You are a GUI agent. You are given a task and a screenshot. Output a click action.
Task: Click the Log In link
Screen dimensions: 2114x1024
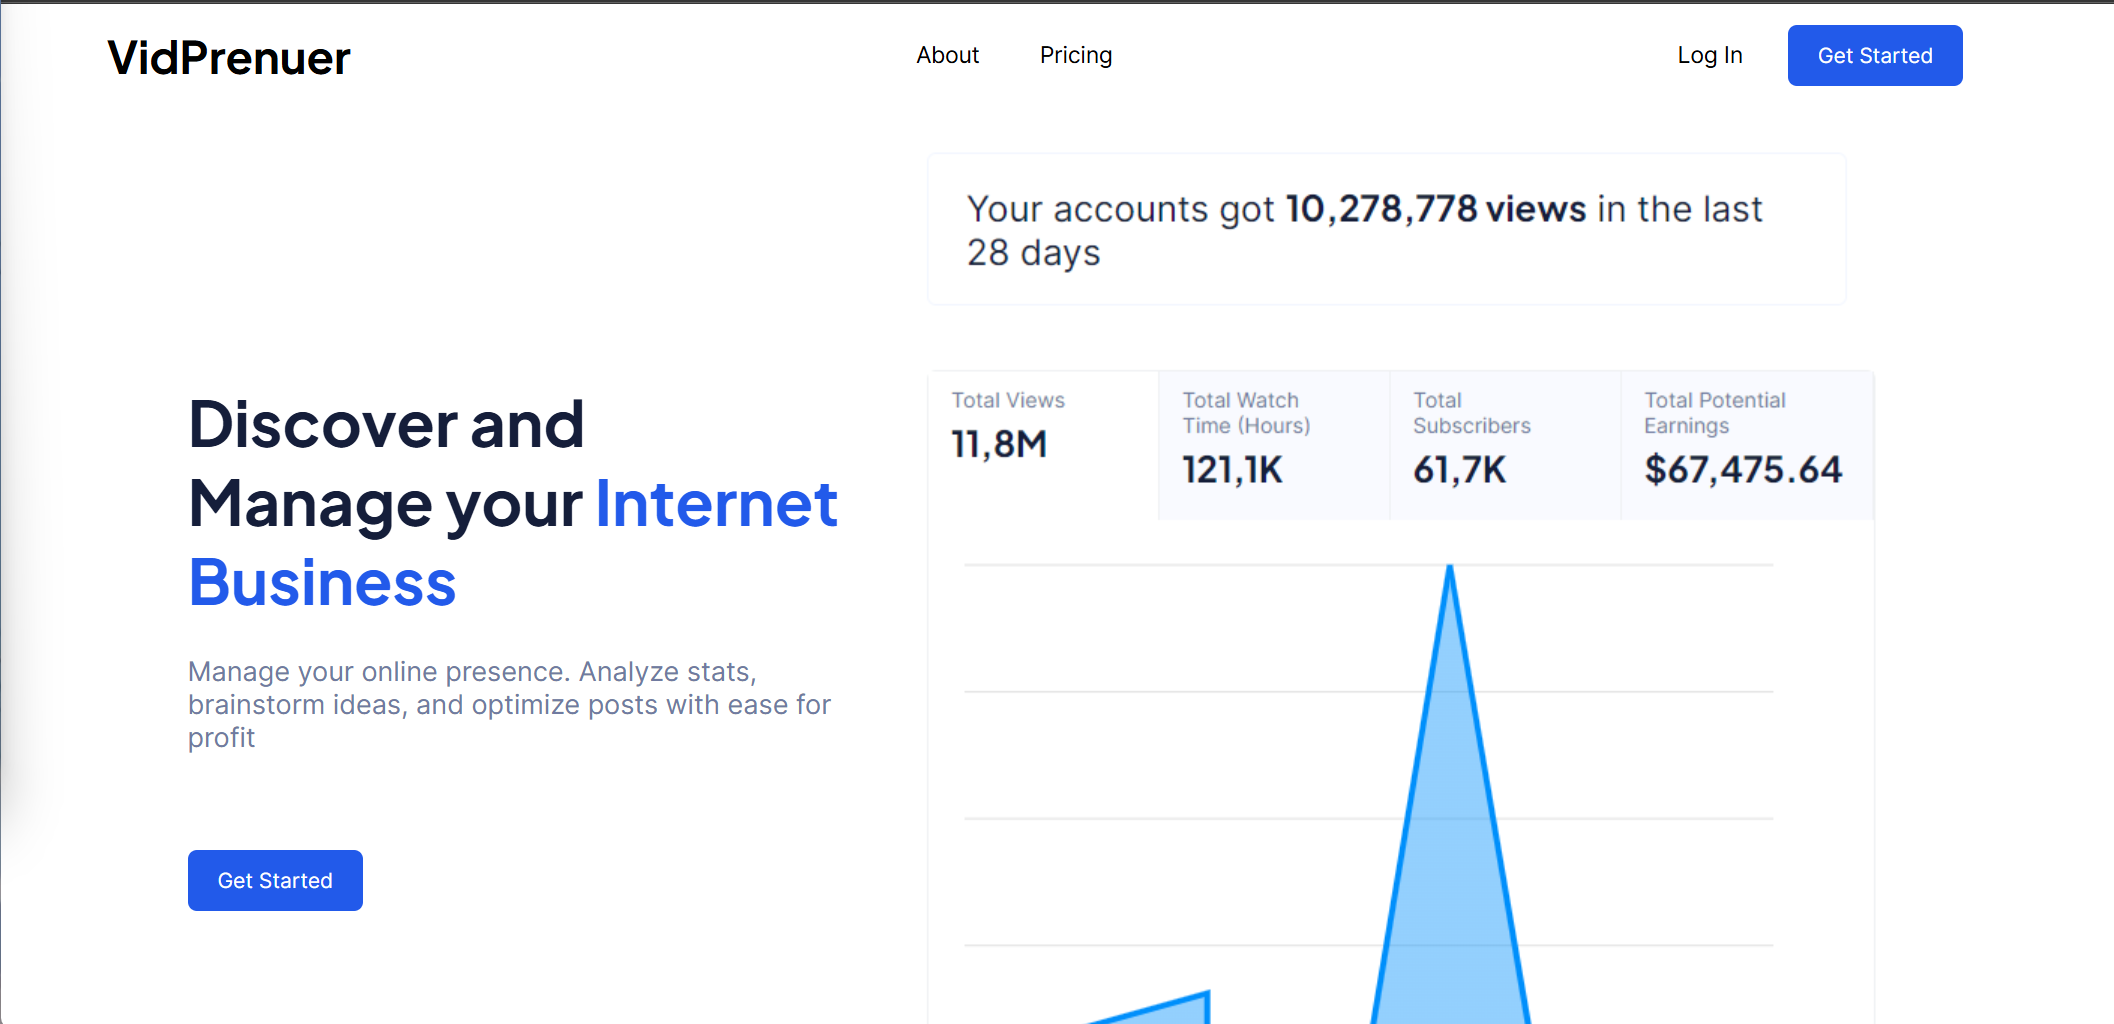tap(1709, 55)
